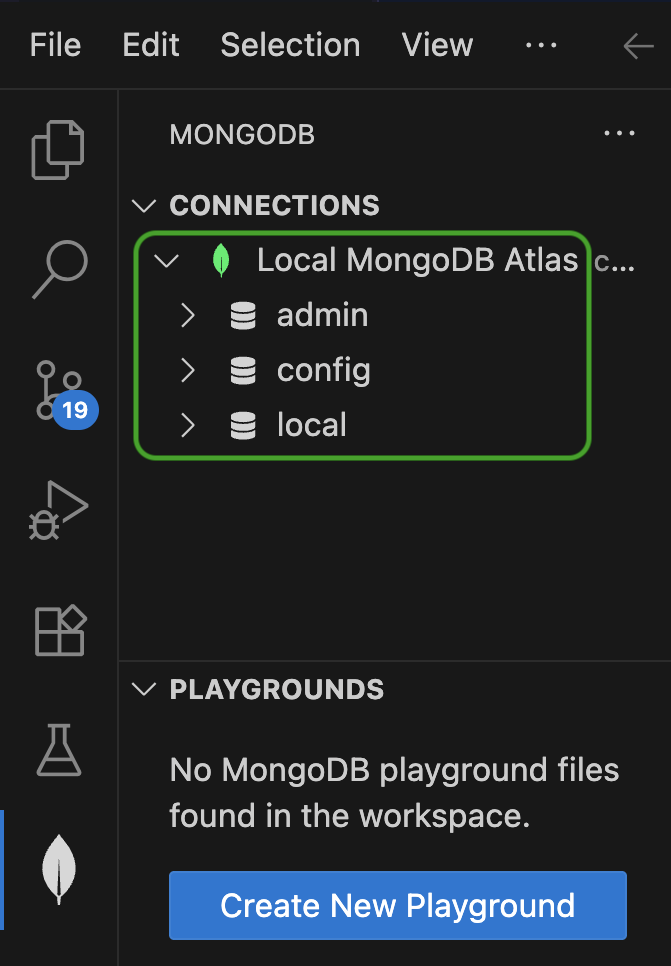
Task: Expand the config database chevron
Action: tap(187, 371)
